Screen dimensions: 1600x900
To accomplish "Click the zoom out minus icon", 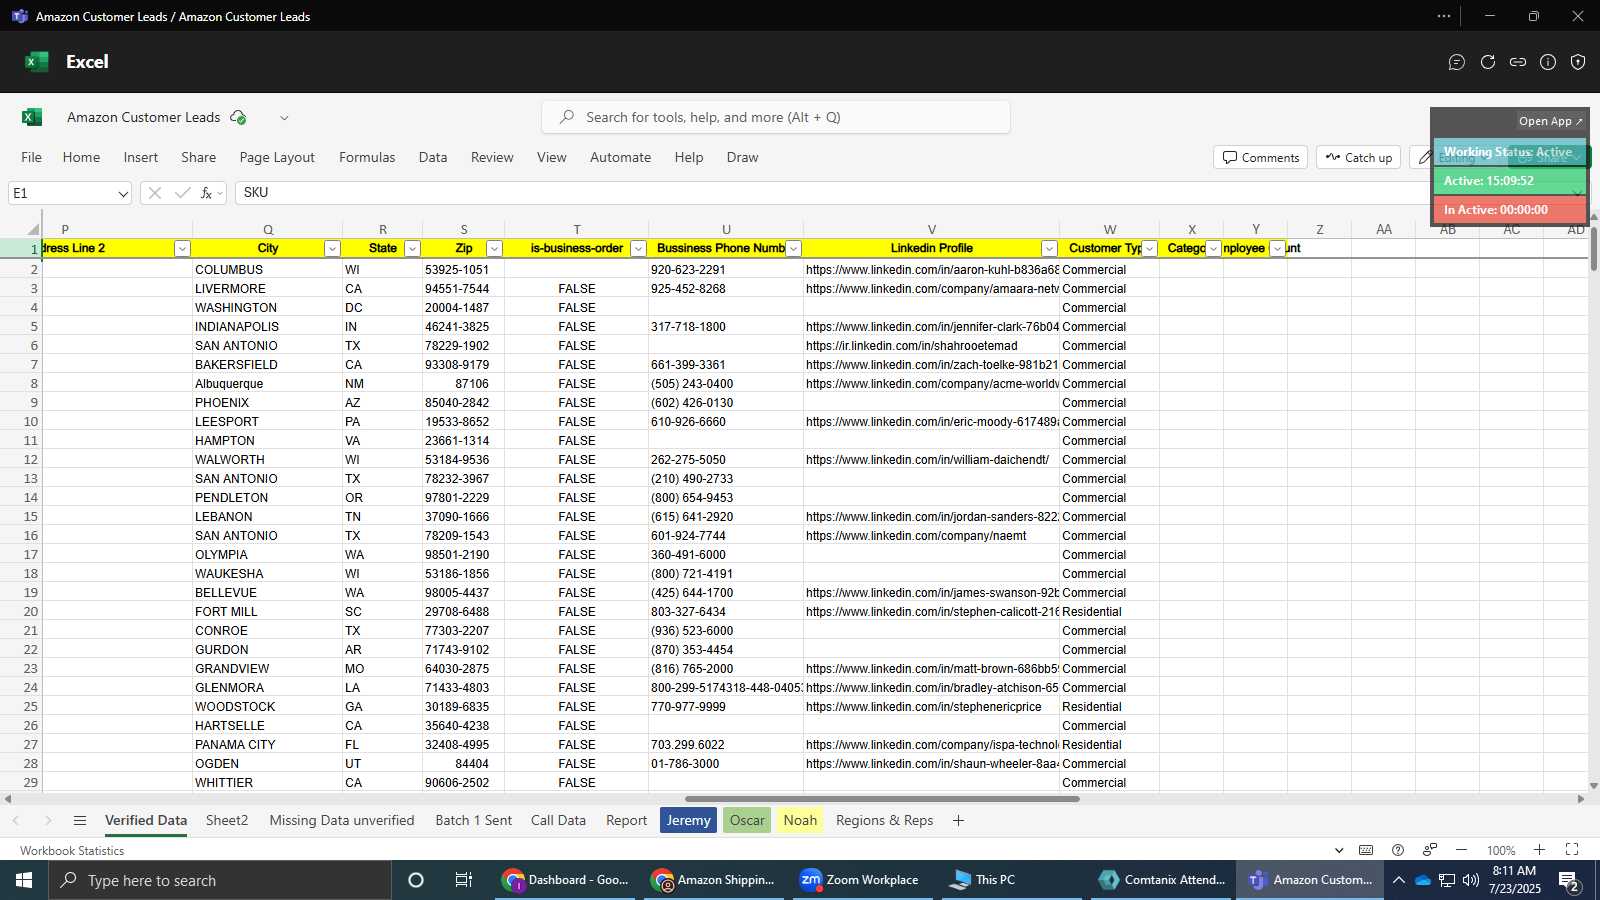I will (x=1461, y=850).
